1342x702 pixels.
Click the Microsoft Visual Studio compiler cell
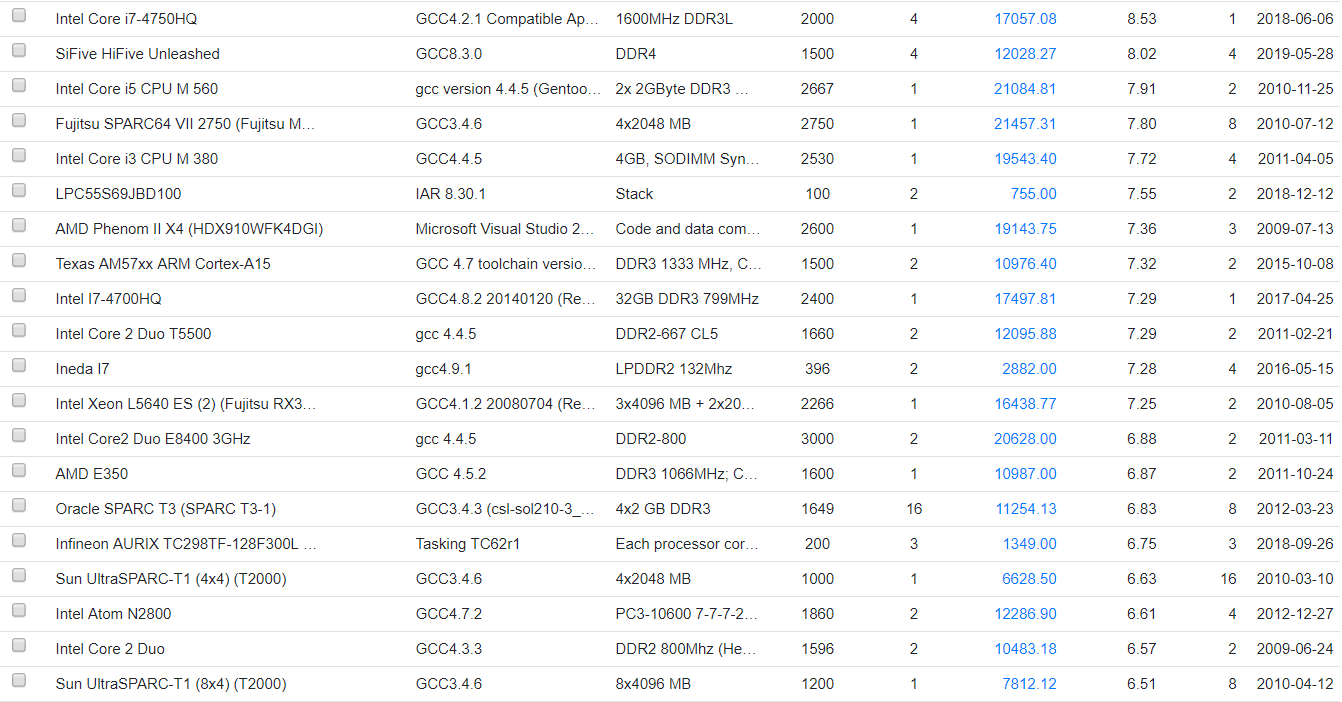tap(505, 229)
